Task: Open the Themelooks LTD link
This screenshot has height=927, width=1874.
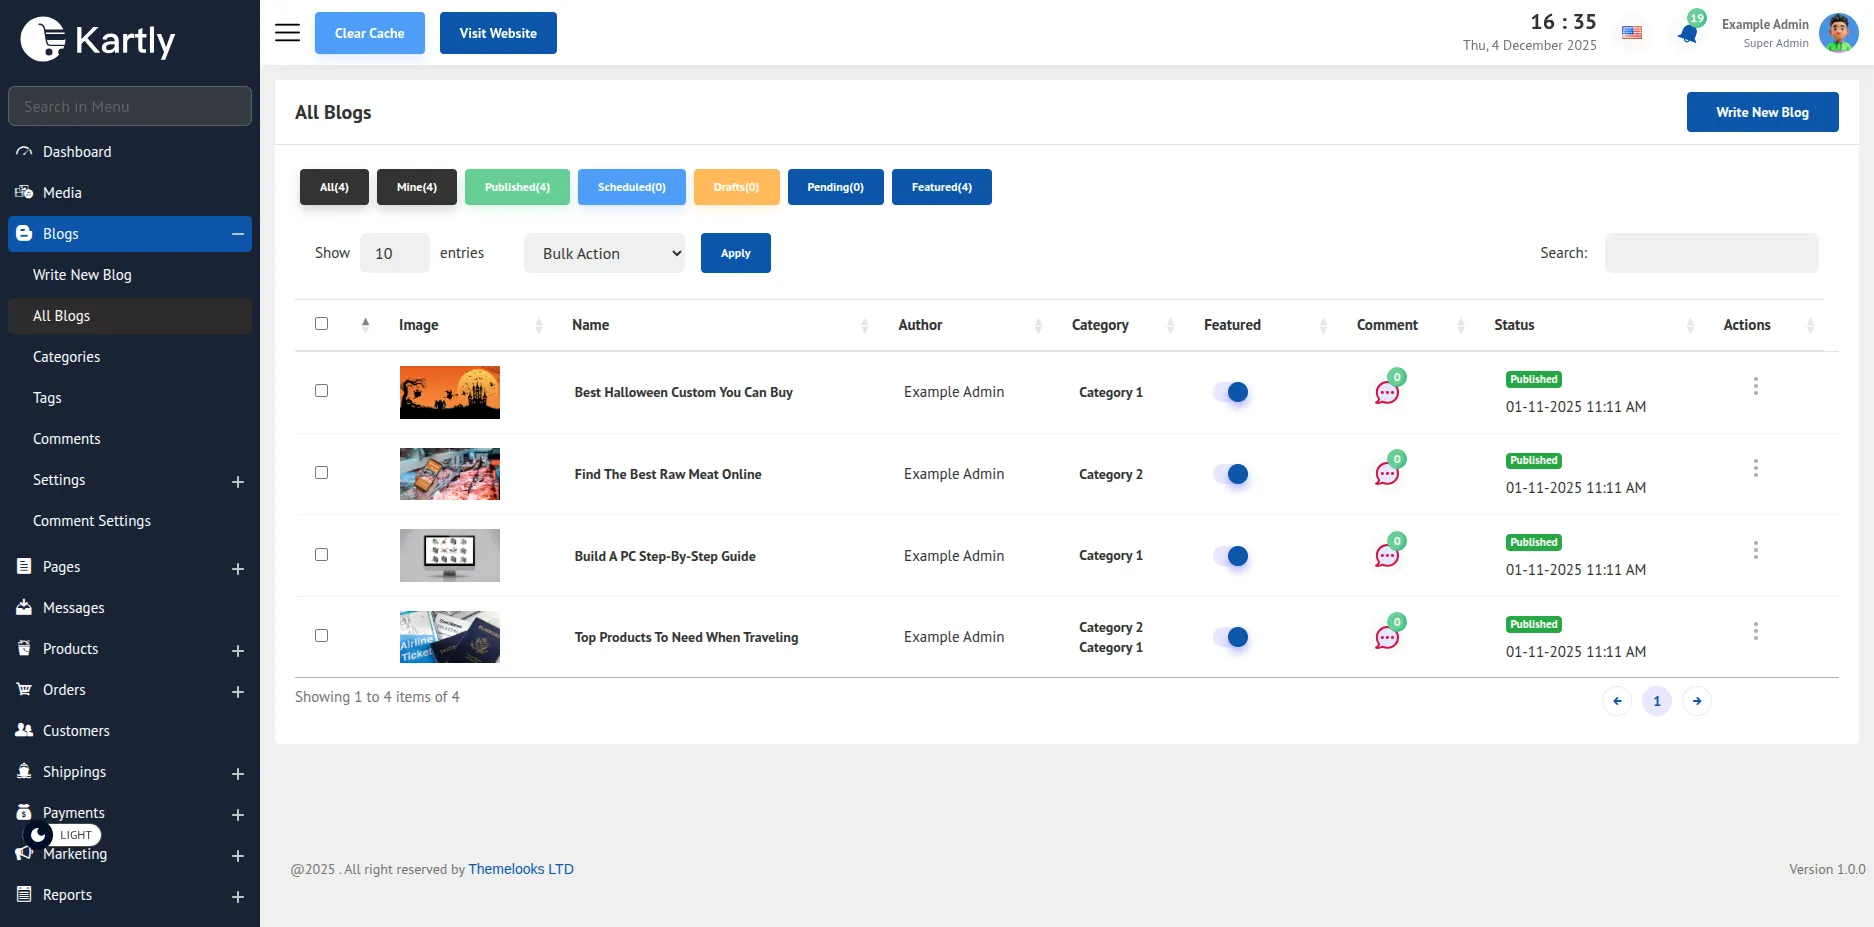Action: pos(521,869)
